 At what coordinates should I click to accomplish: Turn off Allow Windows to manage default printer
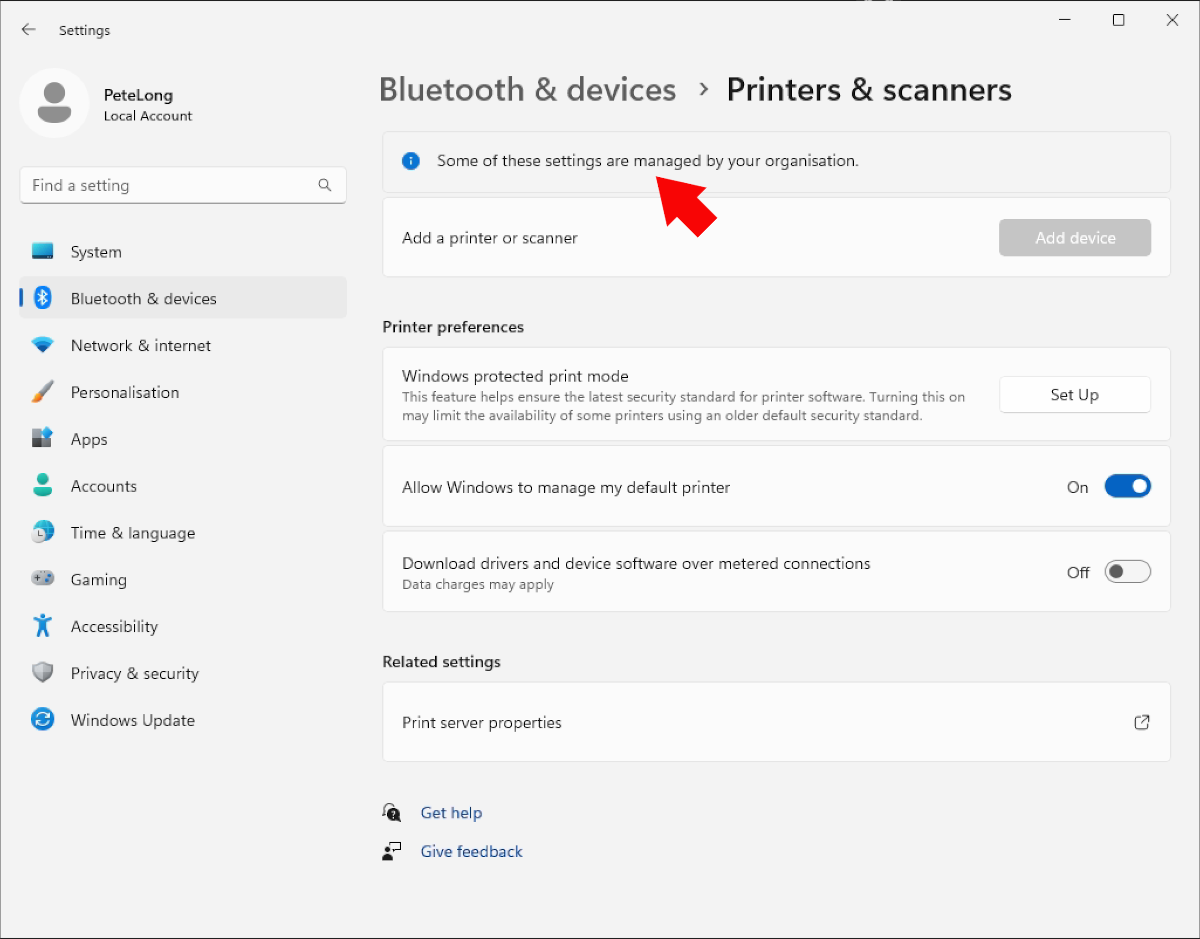[1127, 487]
